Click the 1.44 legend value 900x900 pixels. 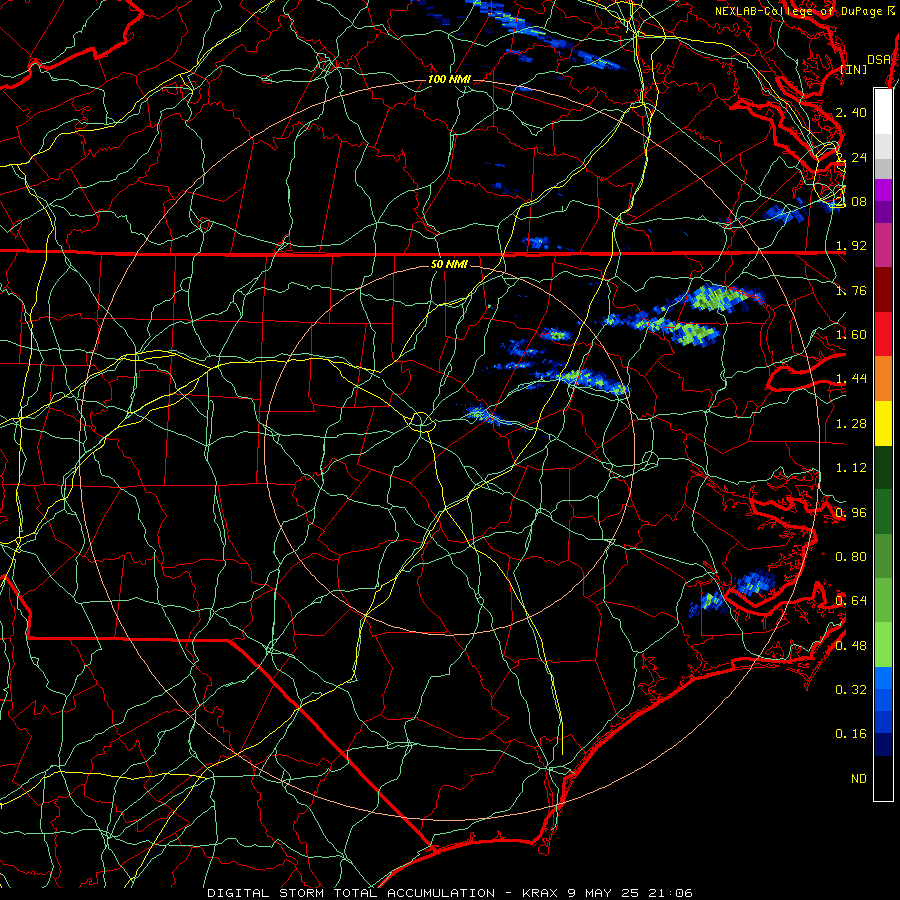pos(851,379)
